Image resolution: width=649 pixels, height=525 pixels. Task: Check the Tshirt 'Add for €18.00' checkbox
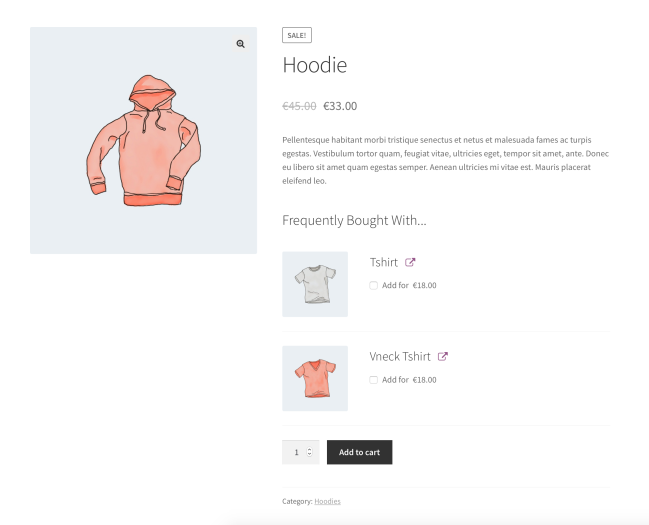point(374,285)
